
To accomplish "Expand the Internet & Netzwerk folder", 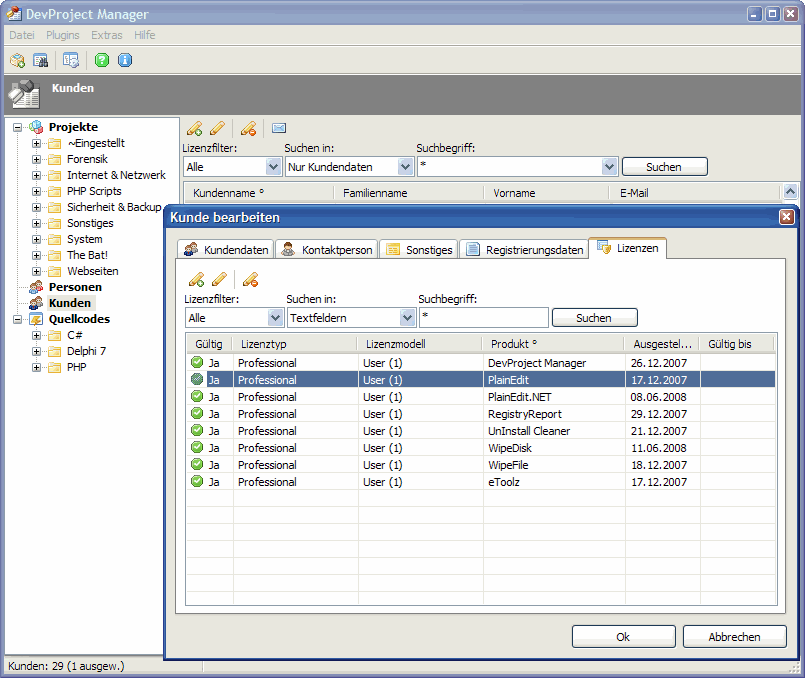I will pos(36,176).
